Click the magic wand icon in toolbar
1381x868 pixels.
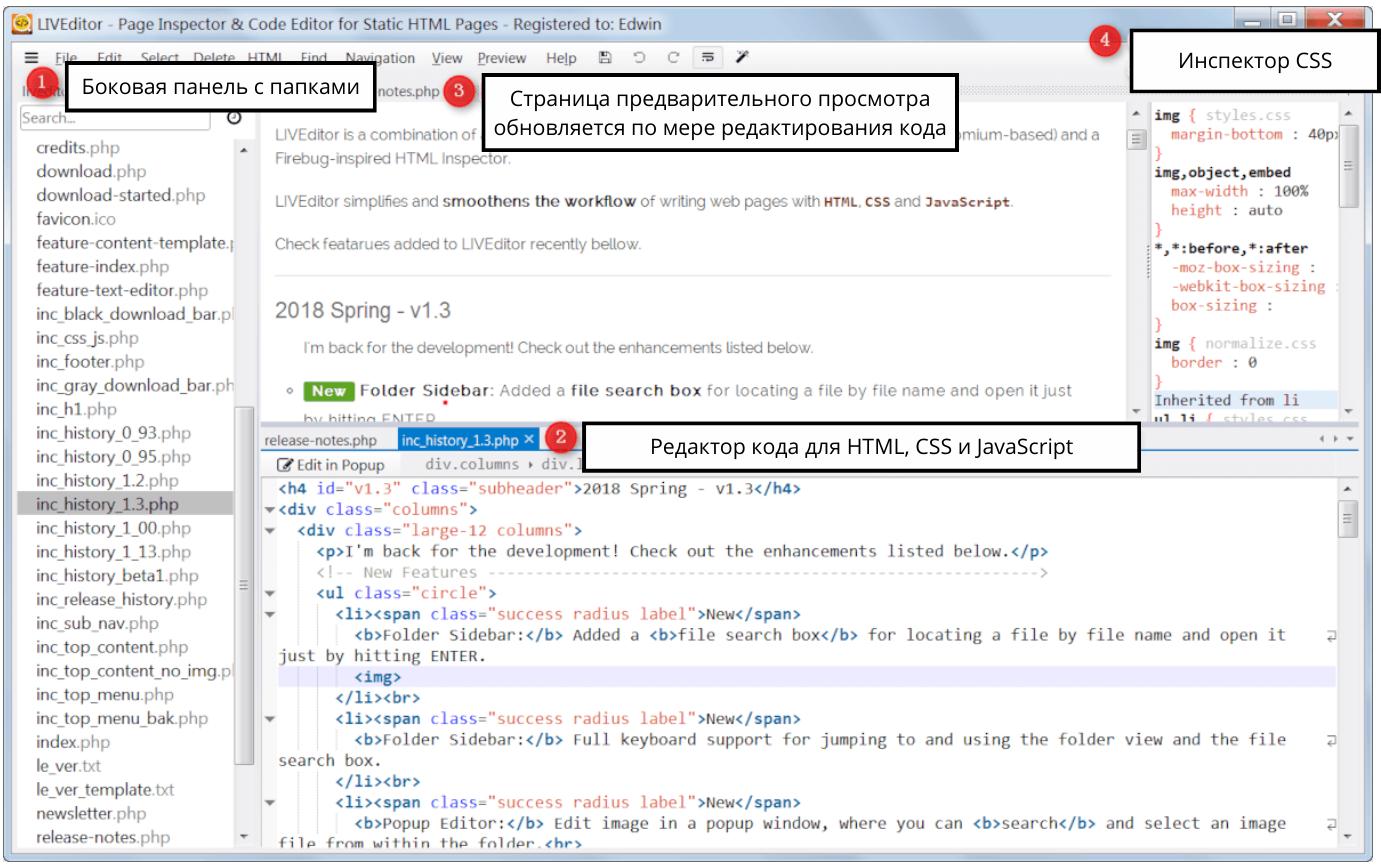click(743, 59)
